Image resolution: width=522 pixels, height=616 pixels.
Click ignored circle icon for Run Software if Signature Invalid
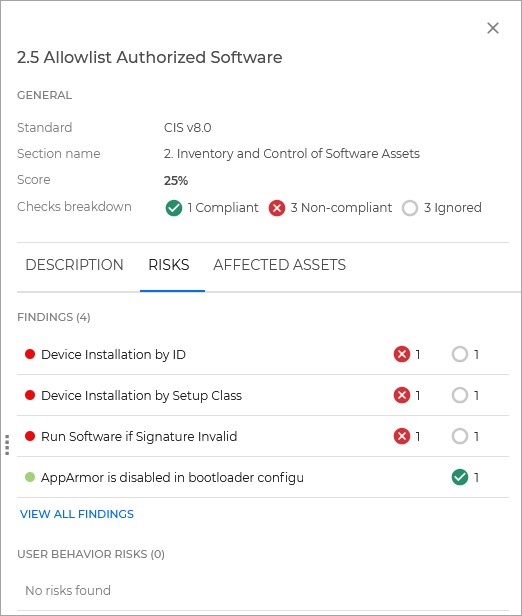(x=460, y=436)
